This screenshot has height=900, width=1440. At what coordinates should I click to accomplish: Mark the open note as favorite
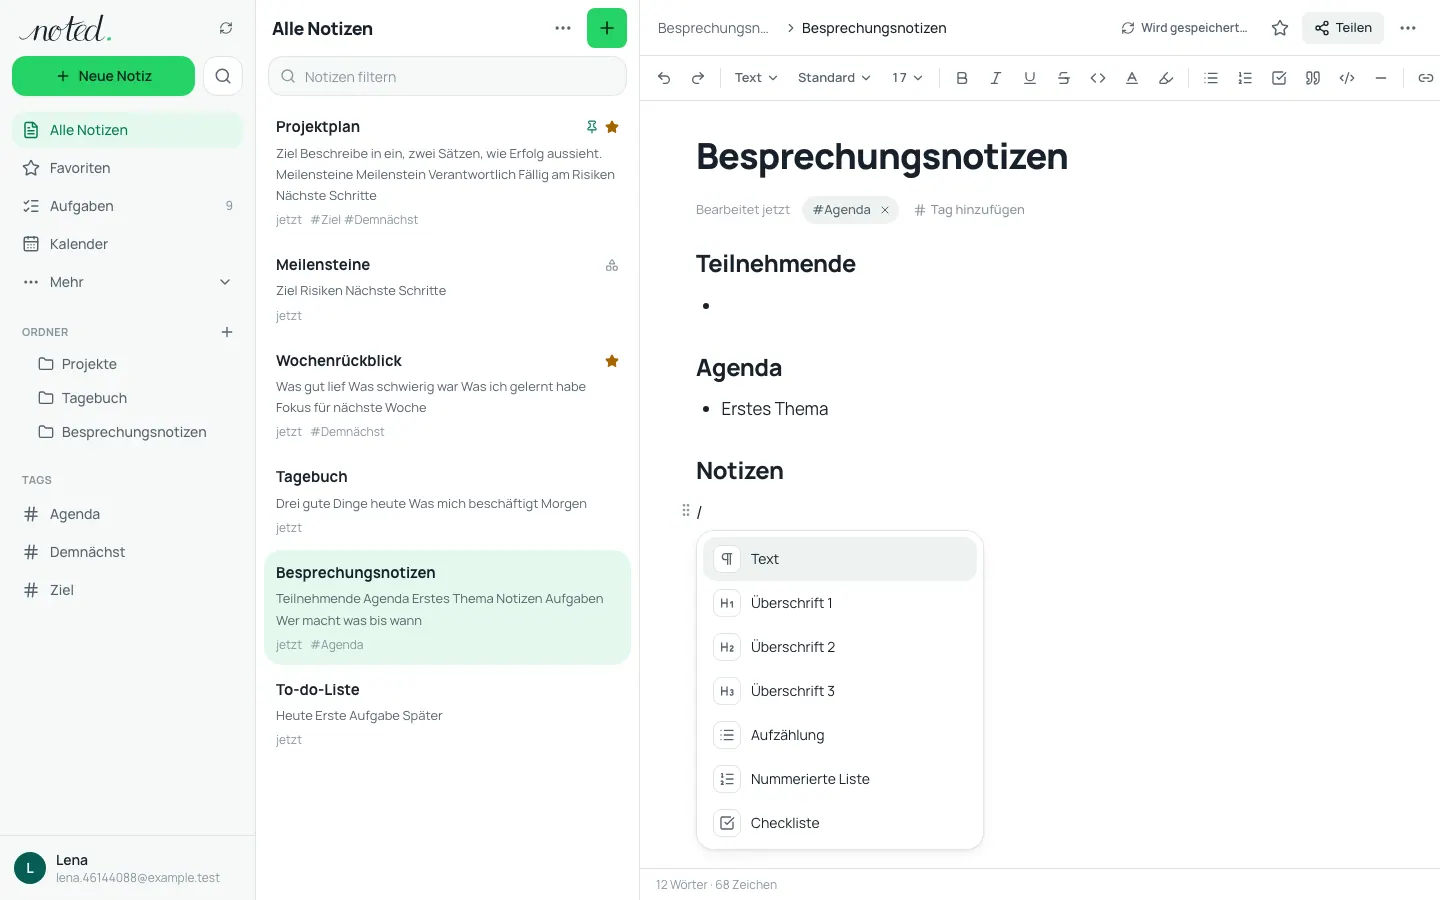click(1280, 28)
